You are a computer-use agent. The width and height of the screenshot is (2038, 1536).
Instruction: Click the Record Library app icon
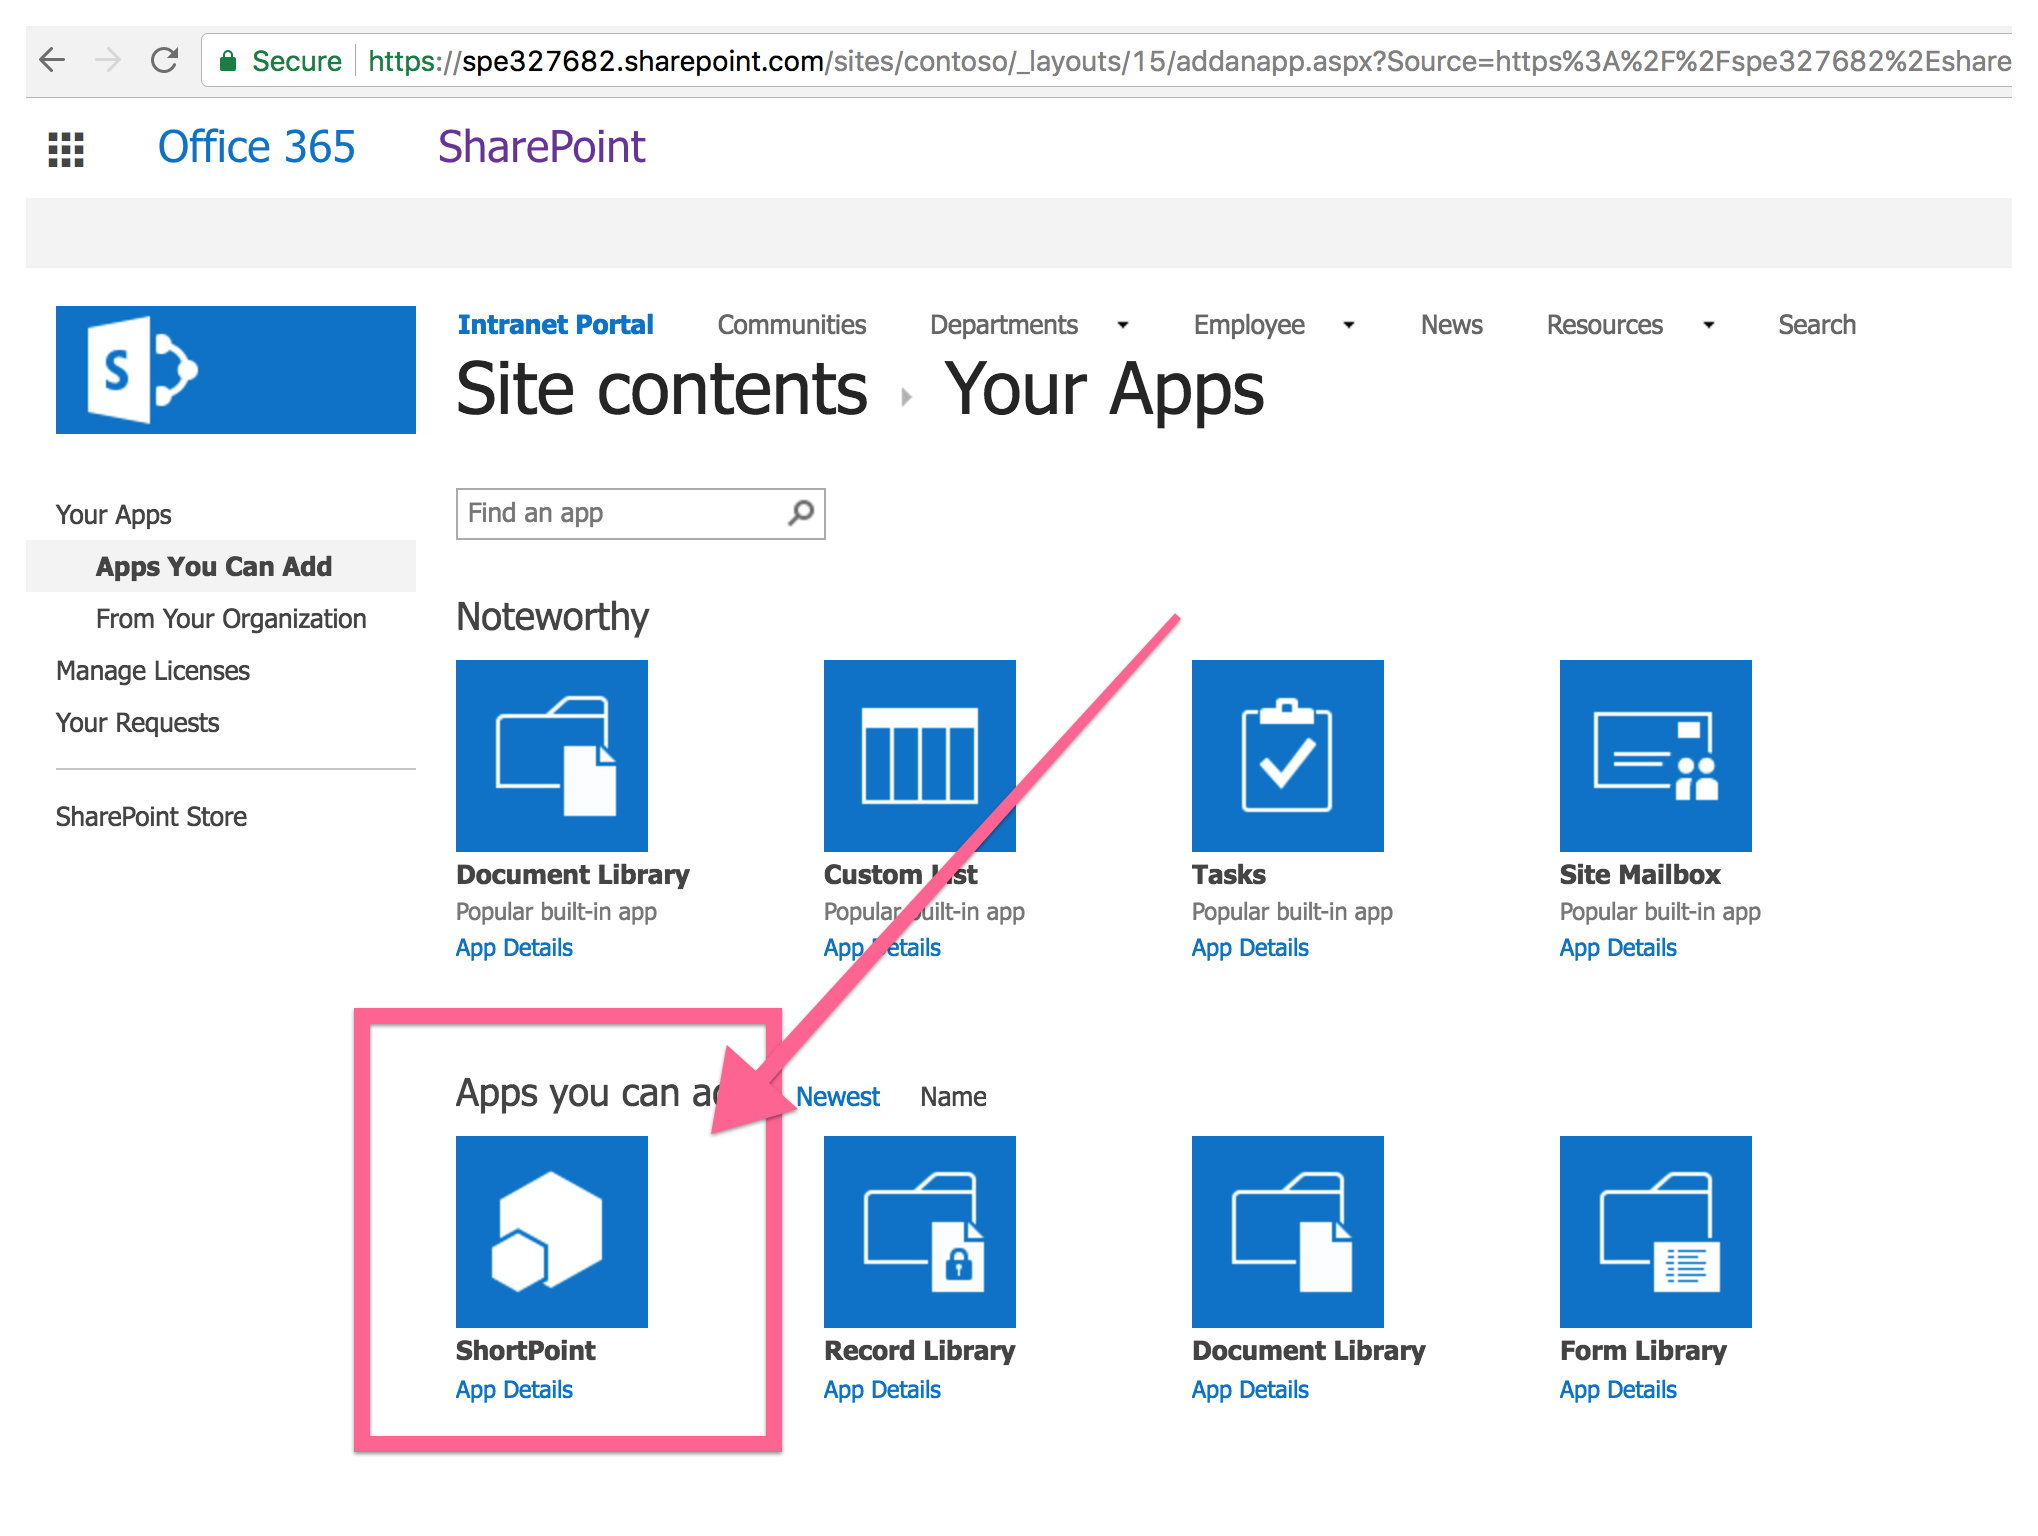[919, 1231]
